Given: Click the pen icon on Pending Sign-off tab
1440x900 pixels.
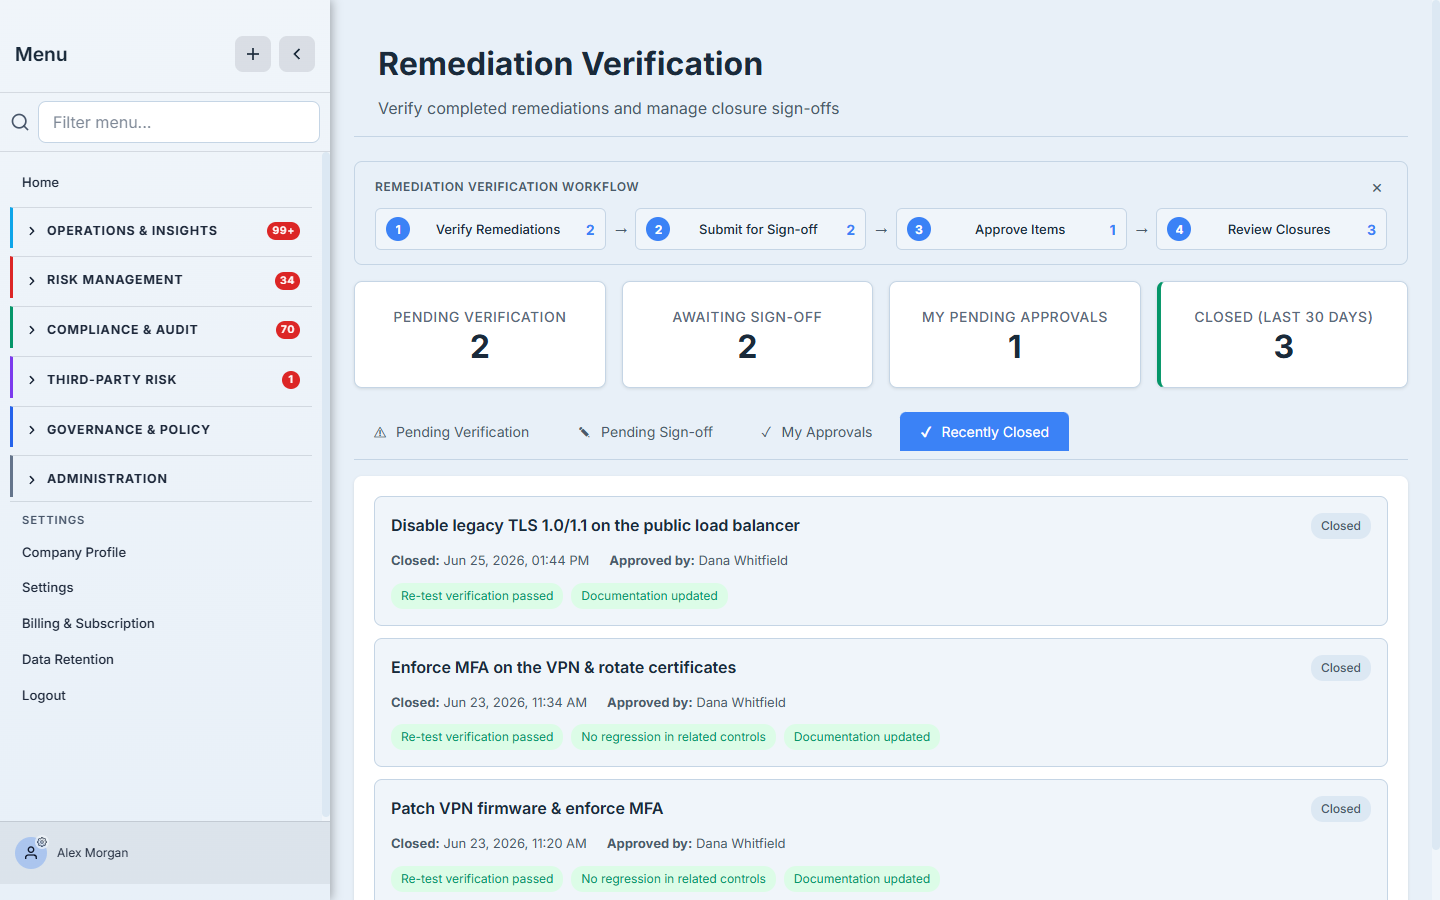Looking at the screenshot, I should click(x=584, y=432).
